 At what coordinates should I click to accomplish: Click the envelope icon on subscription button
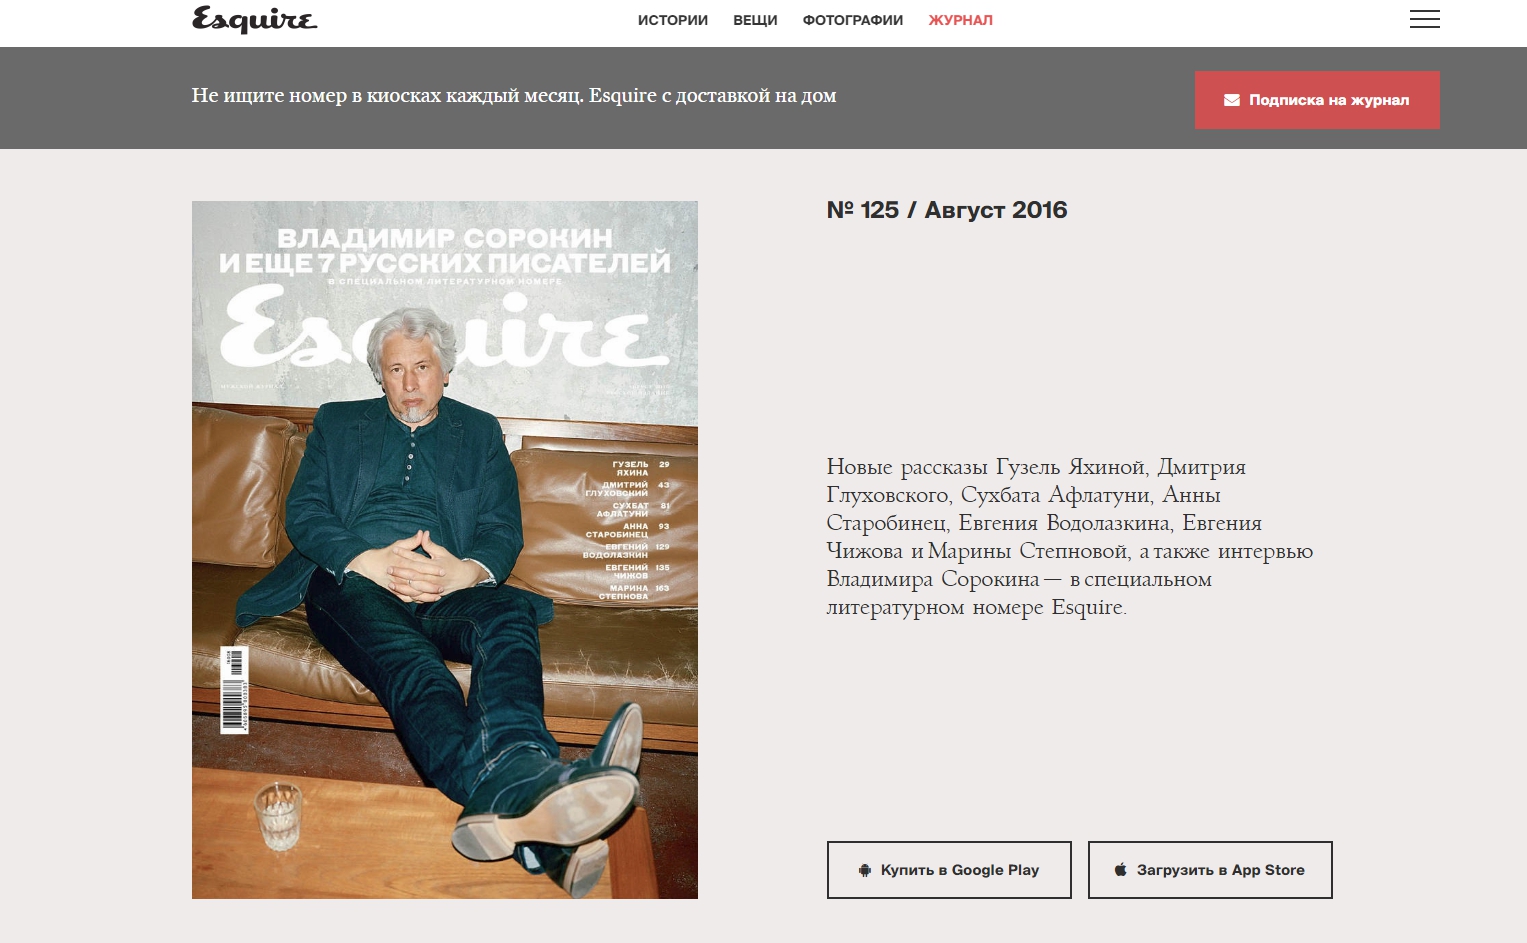point(1232,100)
